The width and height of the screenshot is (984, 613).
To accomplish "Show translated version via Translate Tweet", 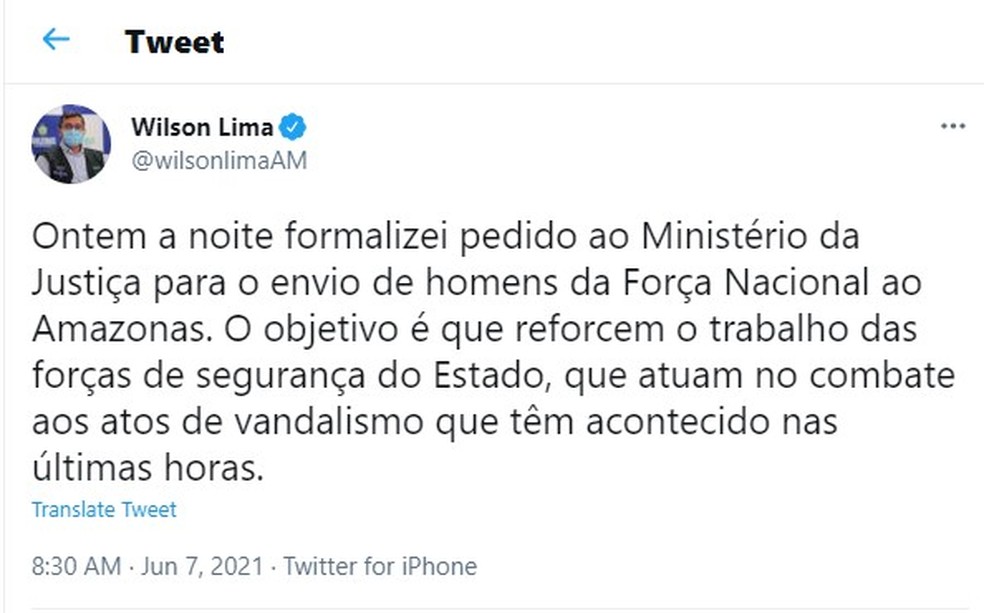I will point(104,509).
